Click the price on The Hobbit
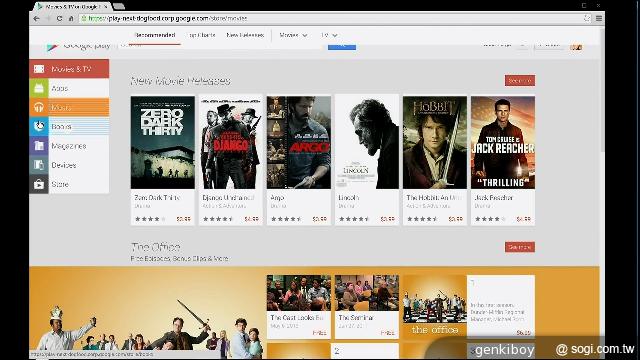 (x=456, y=219)
